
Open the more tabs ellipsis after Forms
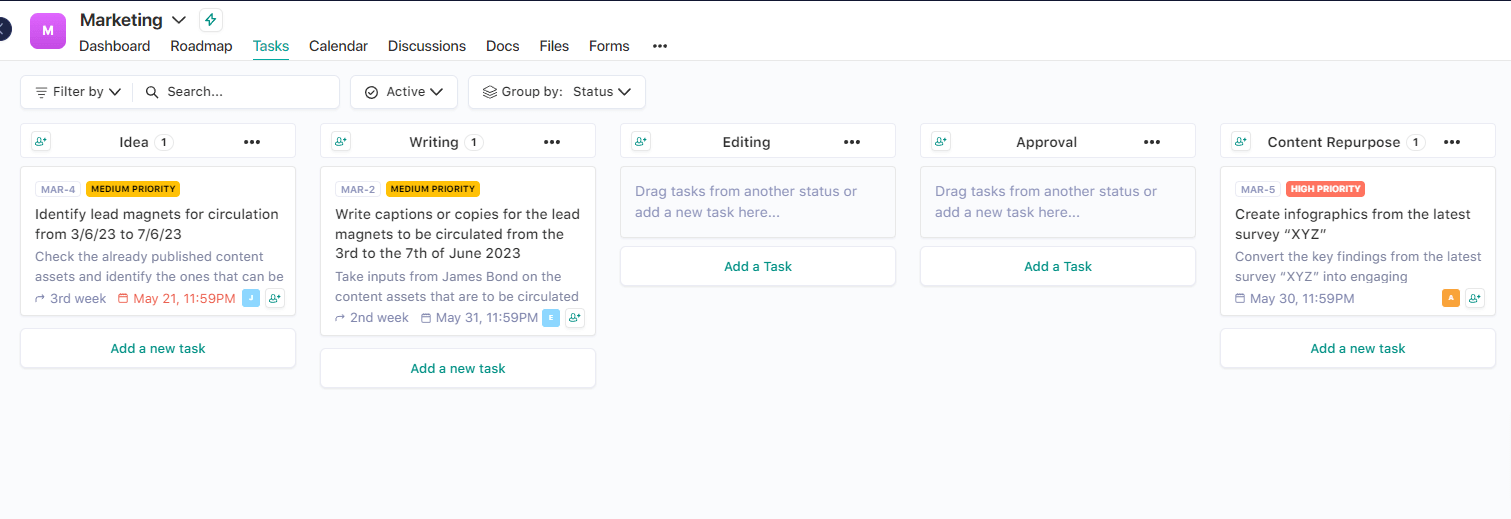coord(659,46)
